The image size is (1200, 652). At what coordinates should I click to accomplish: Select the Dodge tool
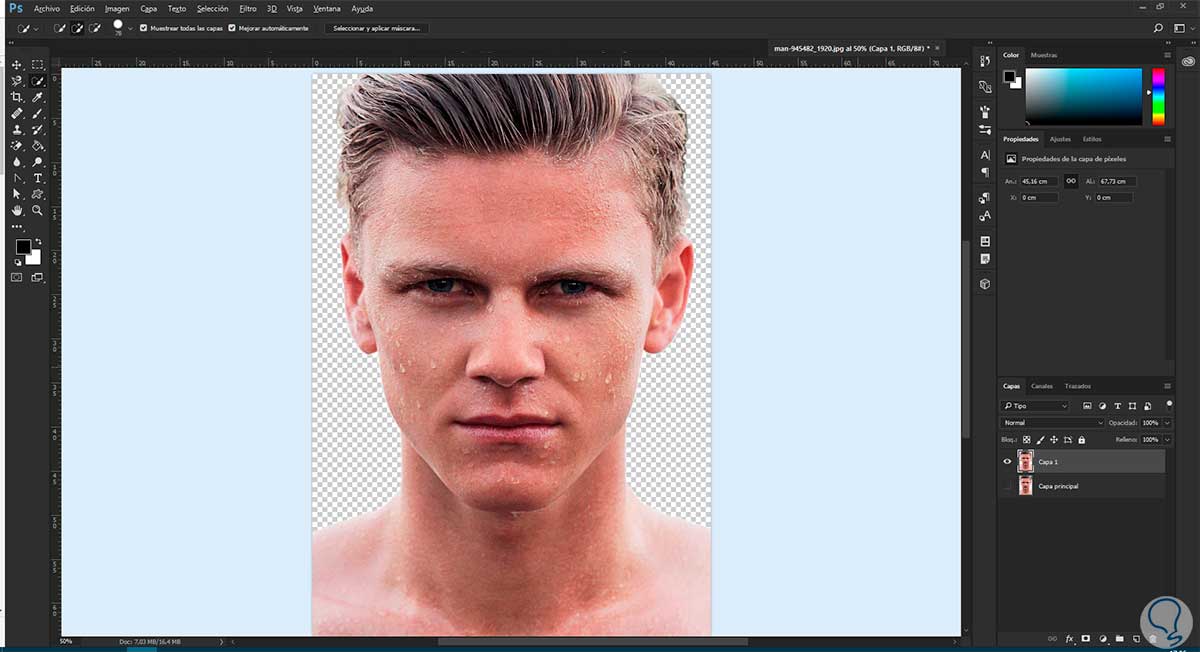coord(37,161)
